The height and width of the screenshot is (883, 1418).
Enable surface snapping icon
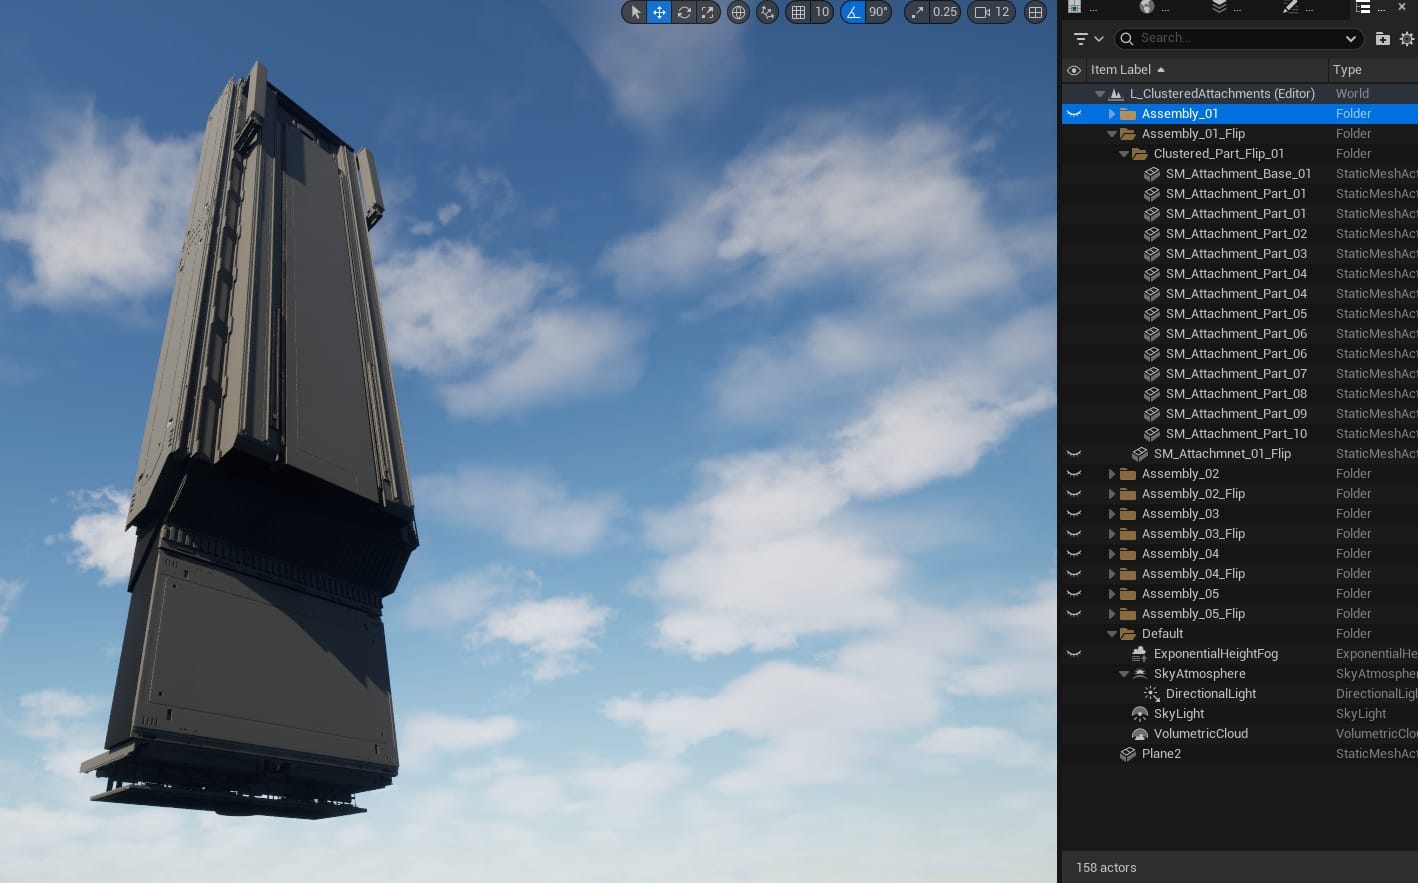[767, 12]
